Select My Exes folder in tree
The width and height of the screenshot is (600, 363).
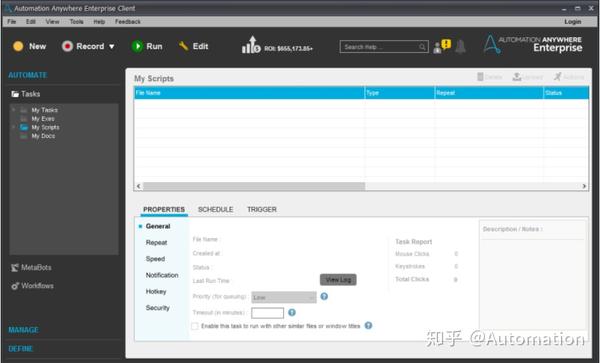[x=43, y=119]
